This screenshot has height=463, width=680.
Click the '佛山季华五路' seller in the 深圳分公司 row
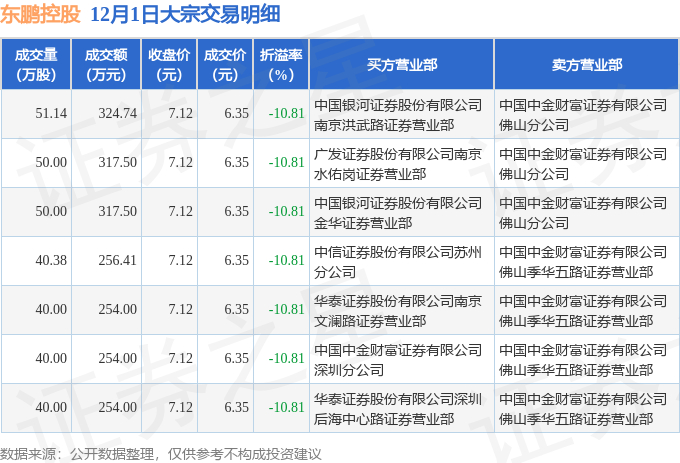point(583,360)
